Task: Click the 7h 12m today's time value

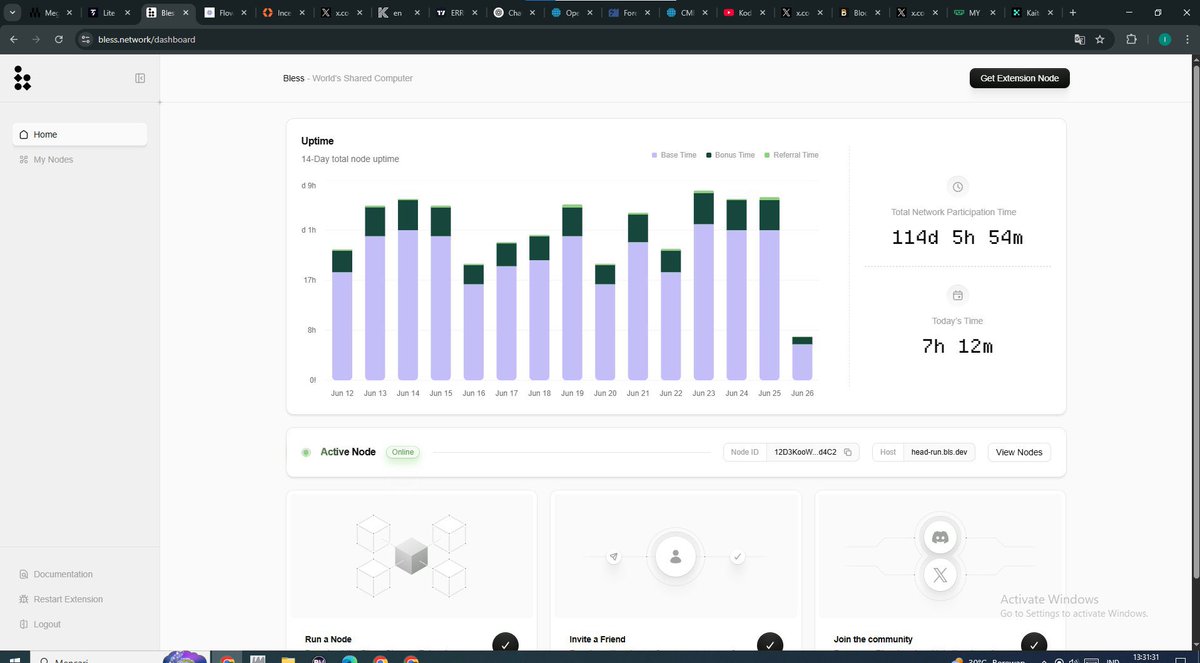Action: pyautogui.click(x=957, y=346)
